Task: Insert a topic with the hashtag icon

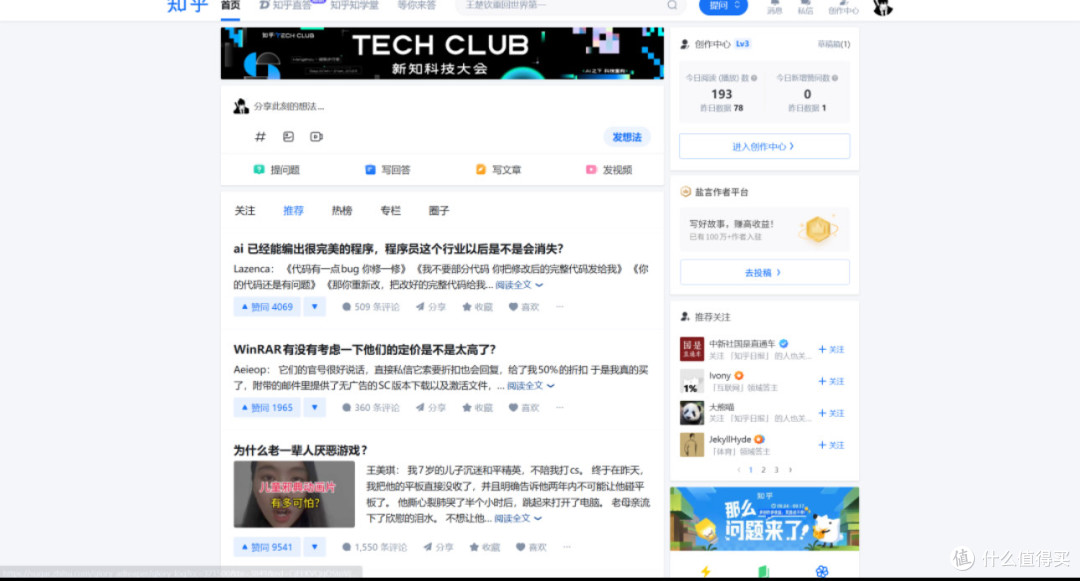Action: [260, 136]
